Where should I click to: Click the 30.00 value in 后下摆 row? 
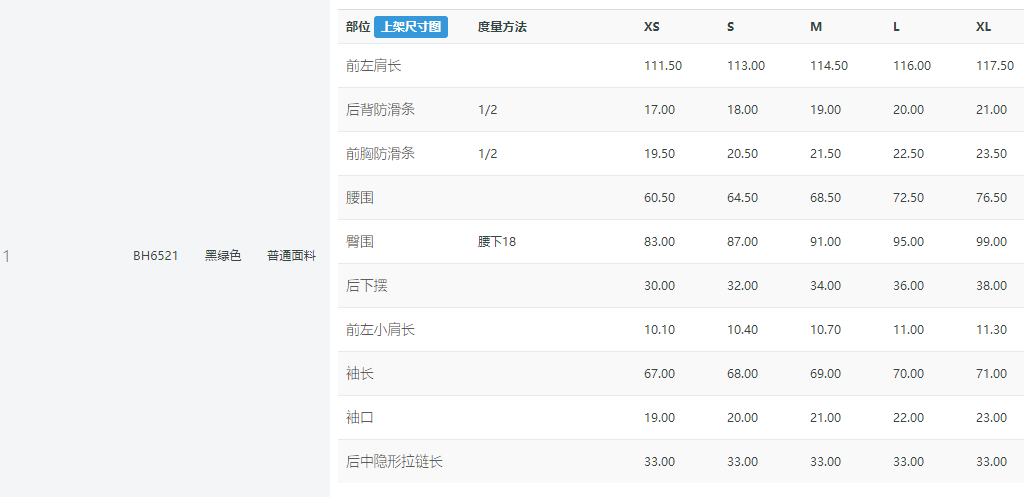click(660, 285)
